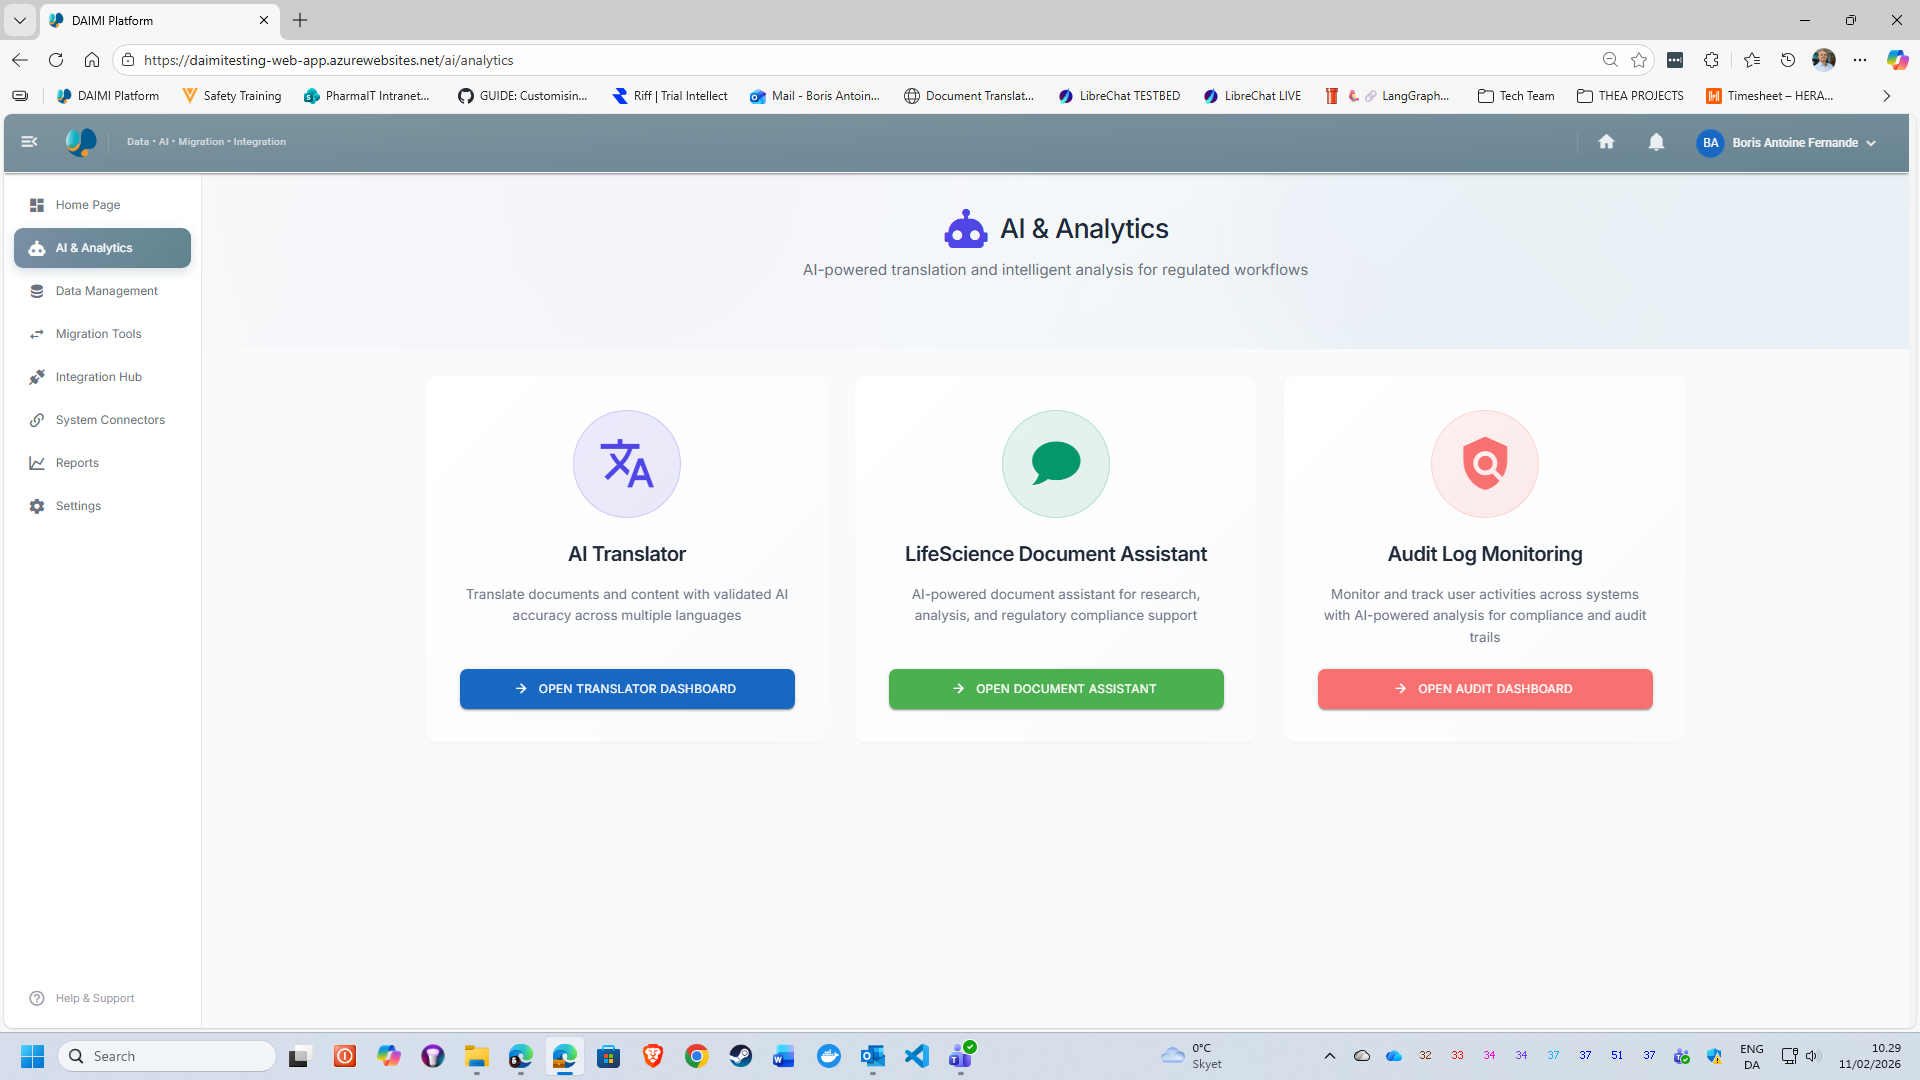The height and width of the screenshot is (1080, 1920).
Task: Collapse the sidebar with the hamburger icon
Action: coord(29,142)
